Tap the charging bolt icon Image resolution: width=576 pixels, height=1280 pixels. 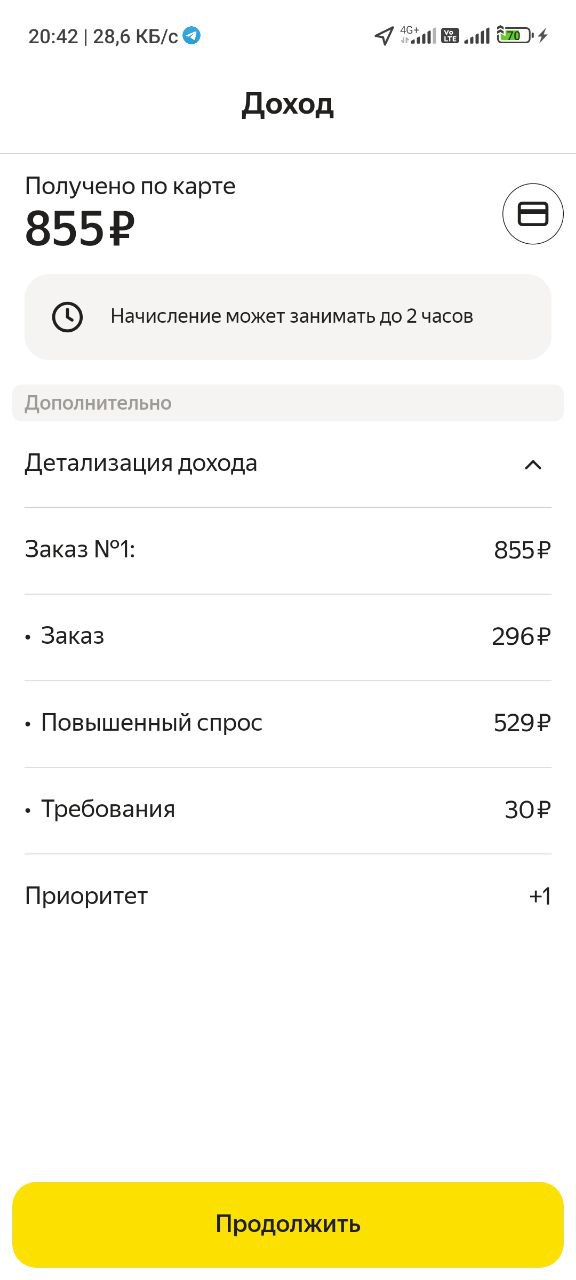pyautogui.click(x=543, y=36)
